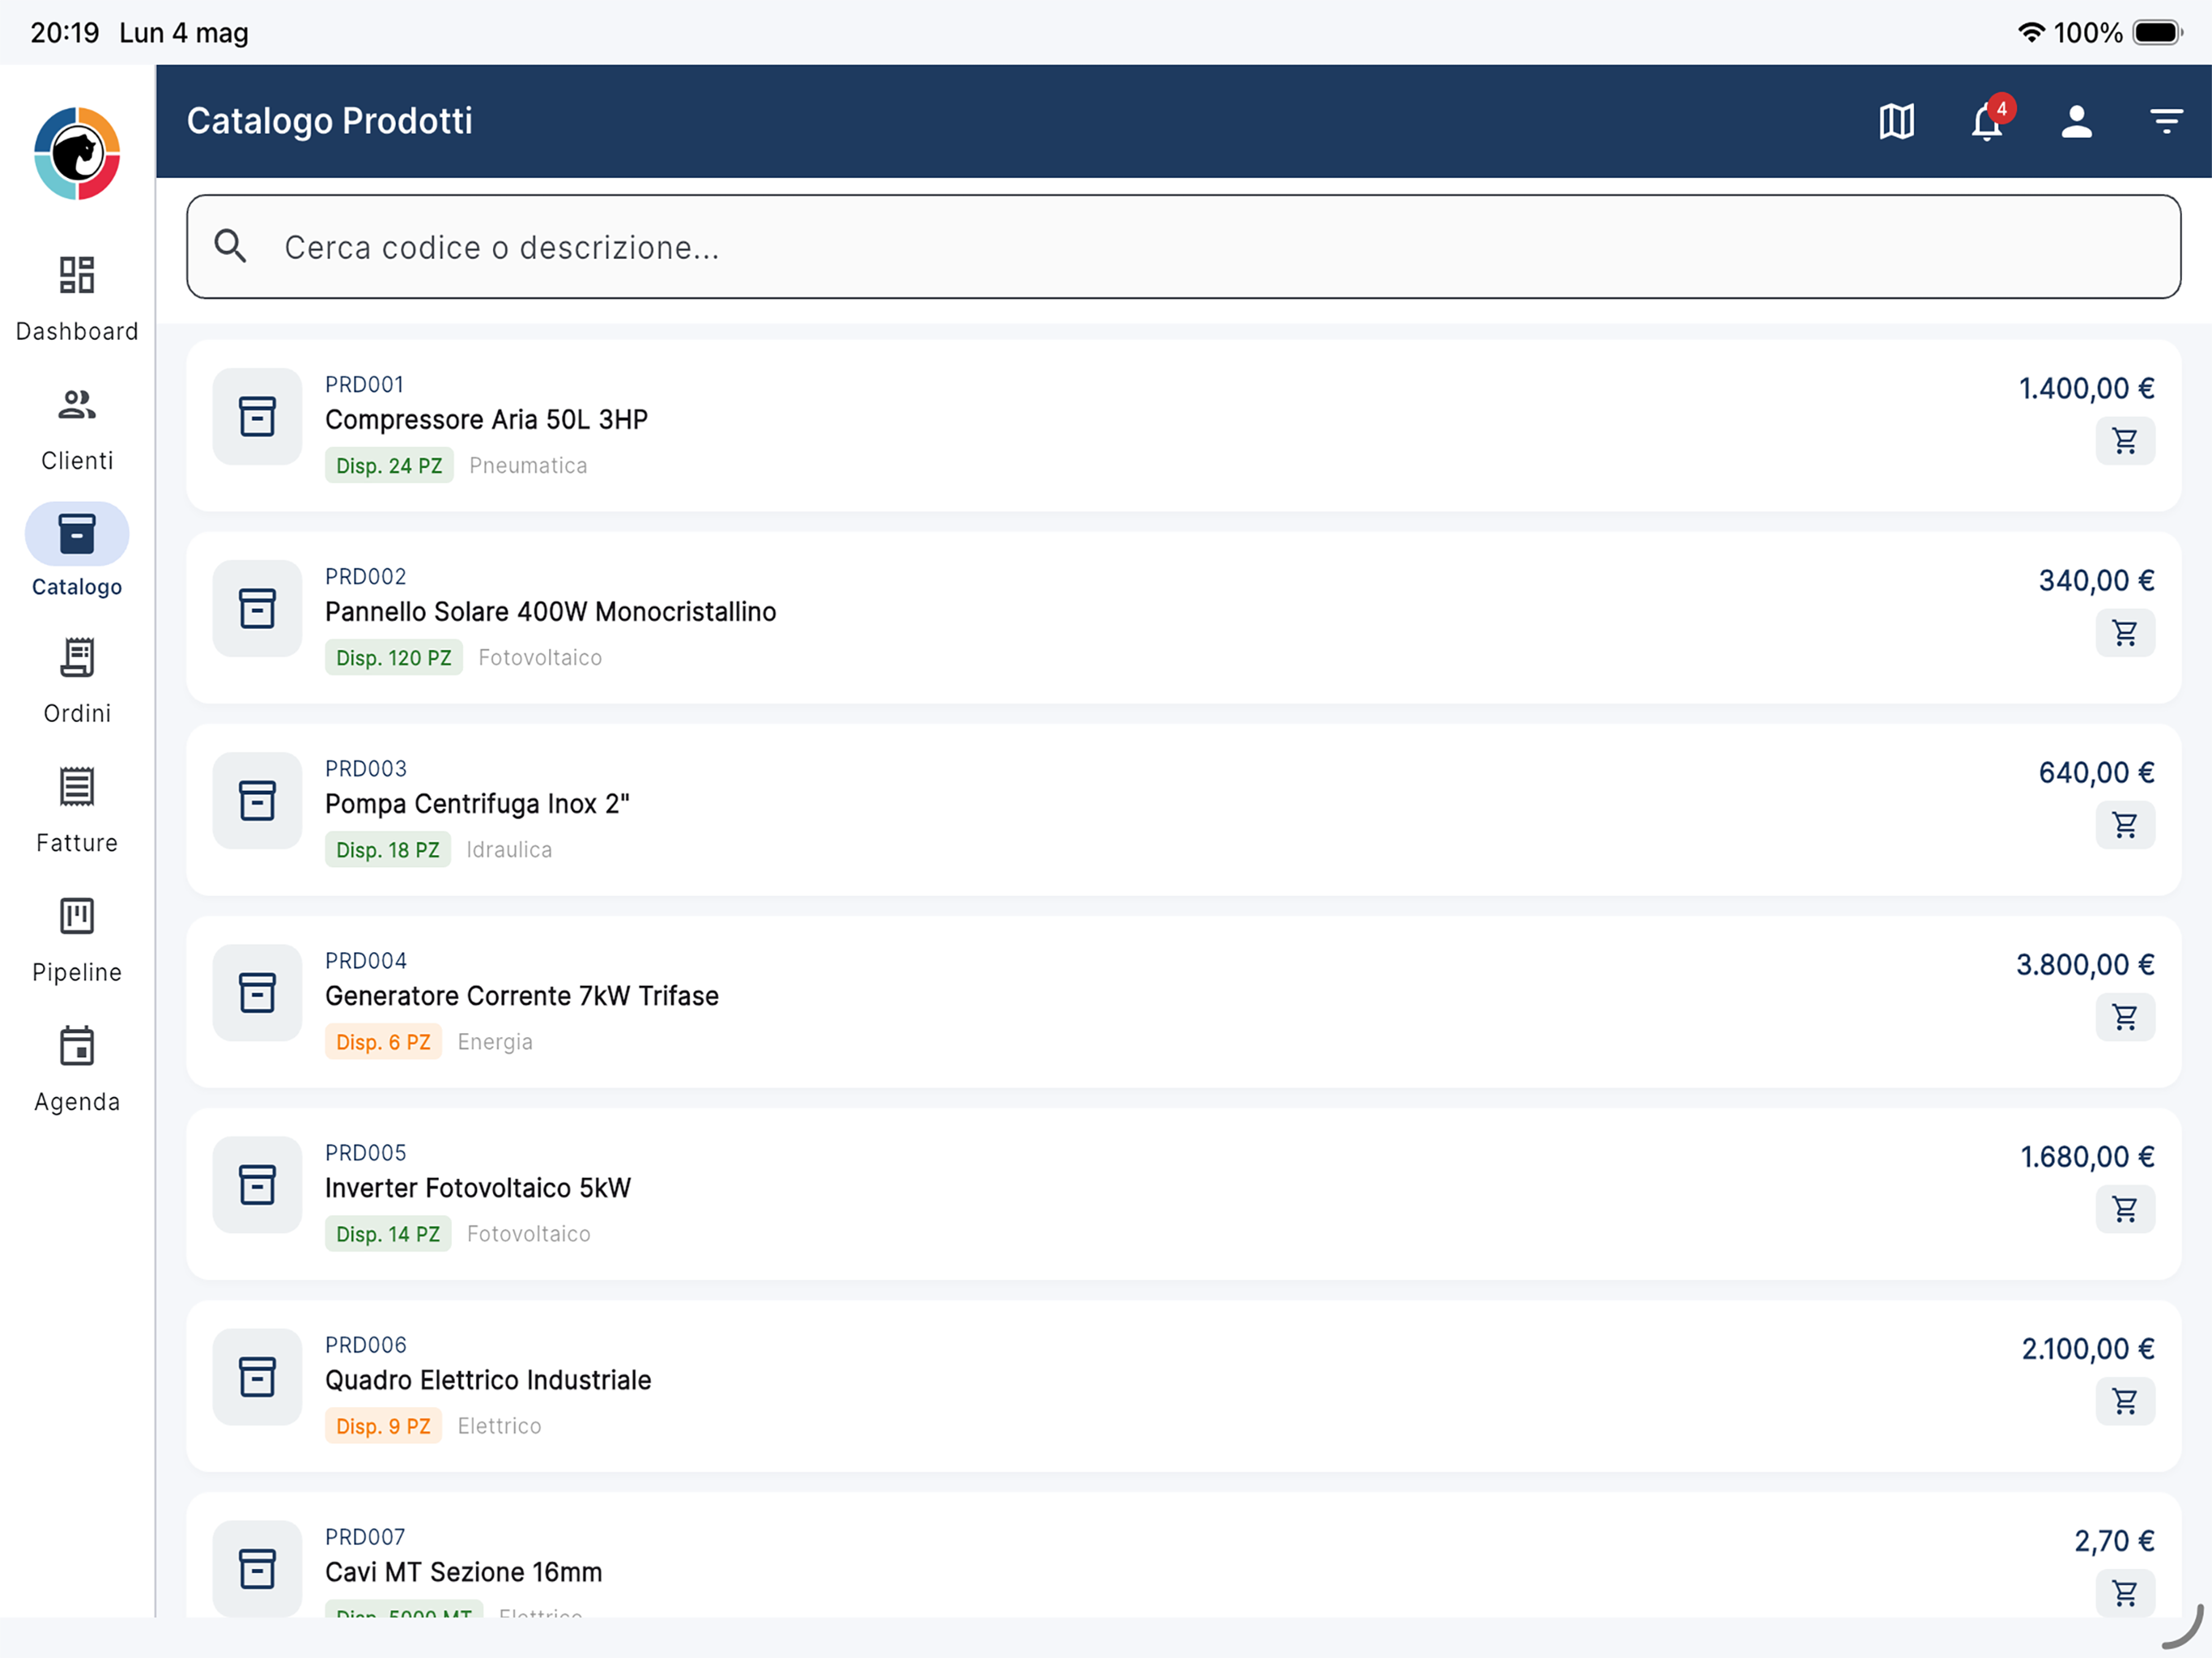The image size is (2212, 1658).
Task: Open the map icon in header
Action: coord(1896,122)
